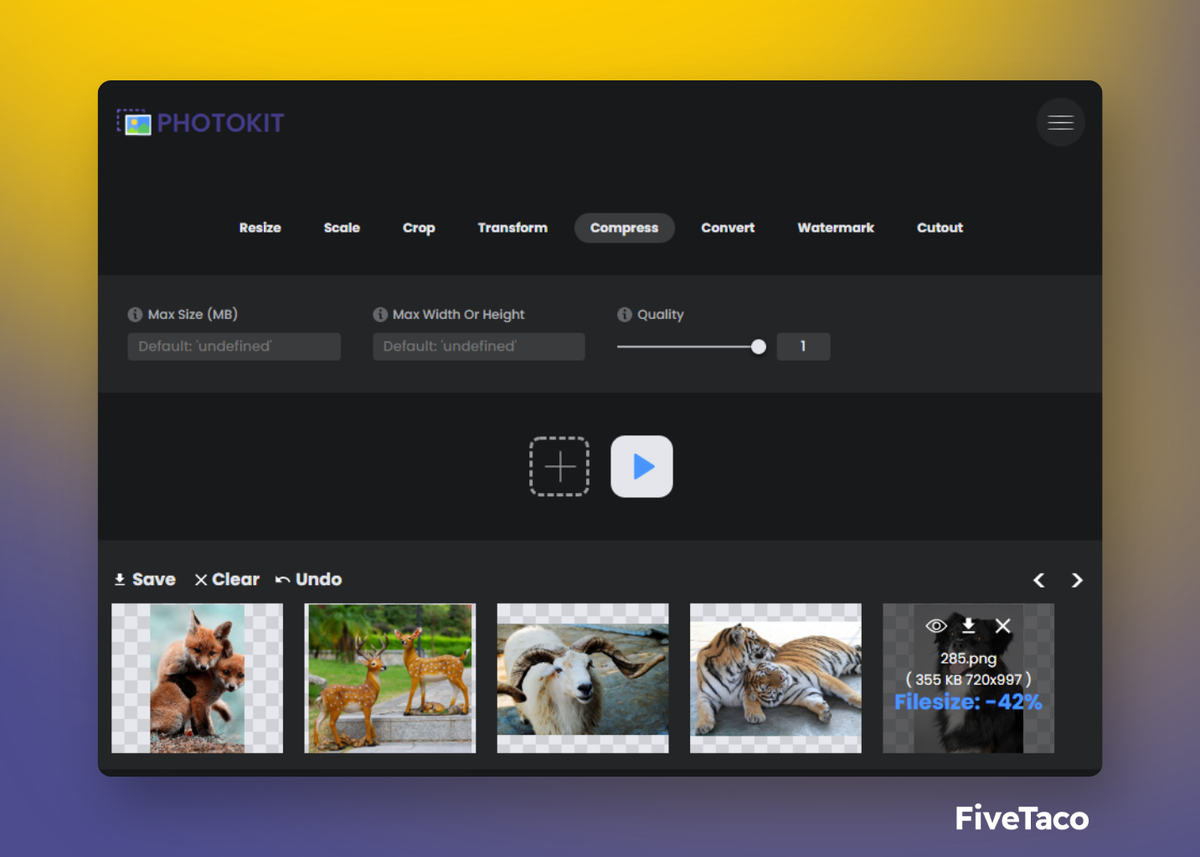The image size is (1200, 857).
Task: Click the Save icon above the thumbnails
Action: point(120,579)
